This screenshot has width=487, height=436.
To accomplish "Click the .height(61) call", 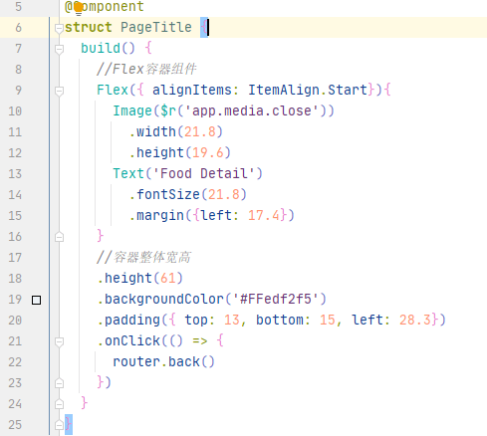I will [x=140, y=278].
